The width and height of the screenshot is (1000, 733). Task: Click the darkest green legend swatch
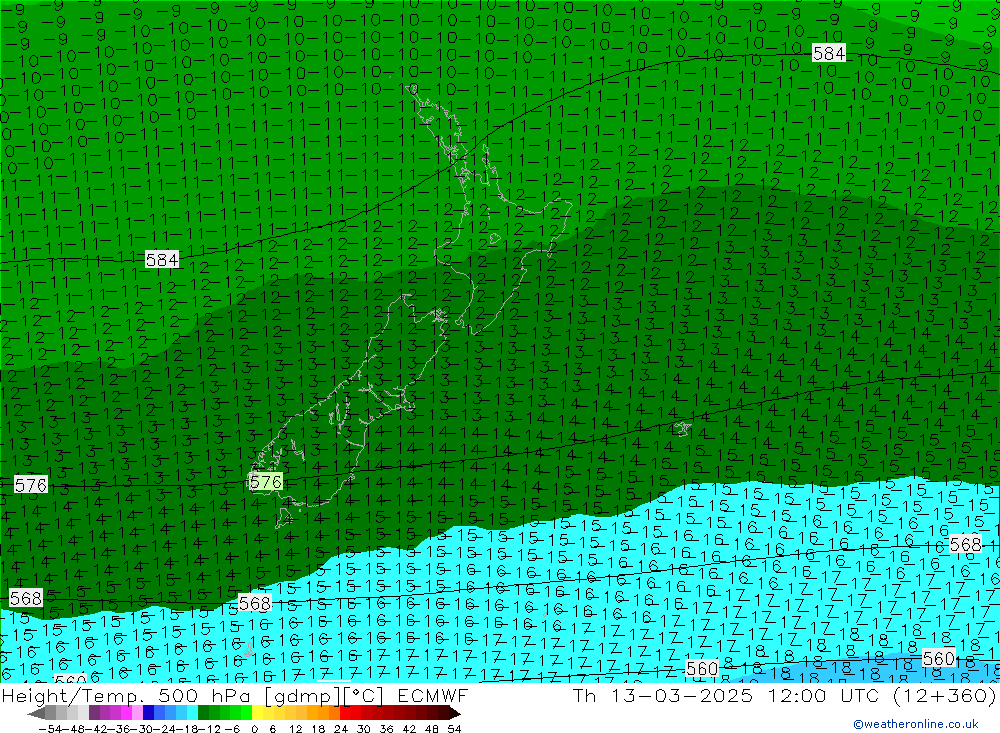203,713
